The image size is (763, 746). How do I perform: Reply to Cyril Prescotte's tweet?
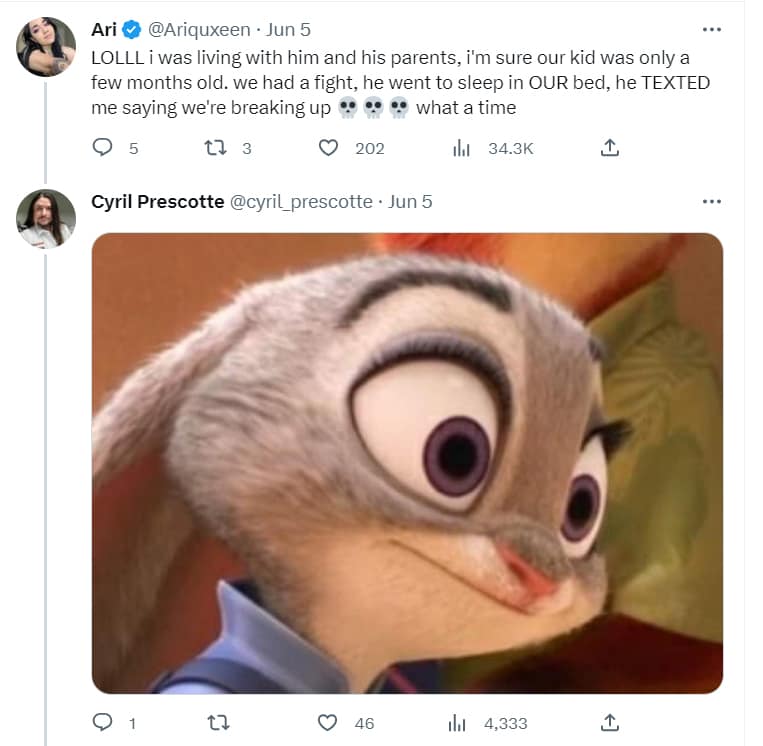tap(102, 722)
